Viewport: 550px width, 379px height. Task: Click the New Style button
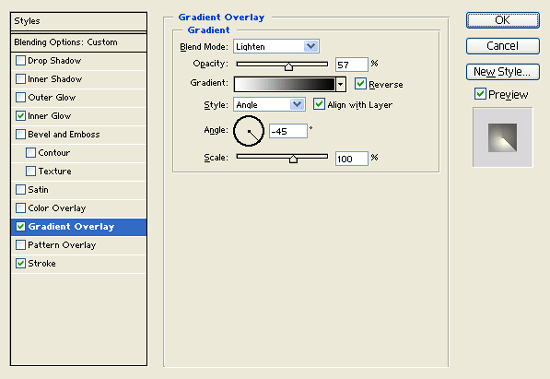(x=503, y=72)
